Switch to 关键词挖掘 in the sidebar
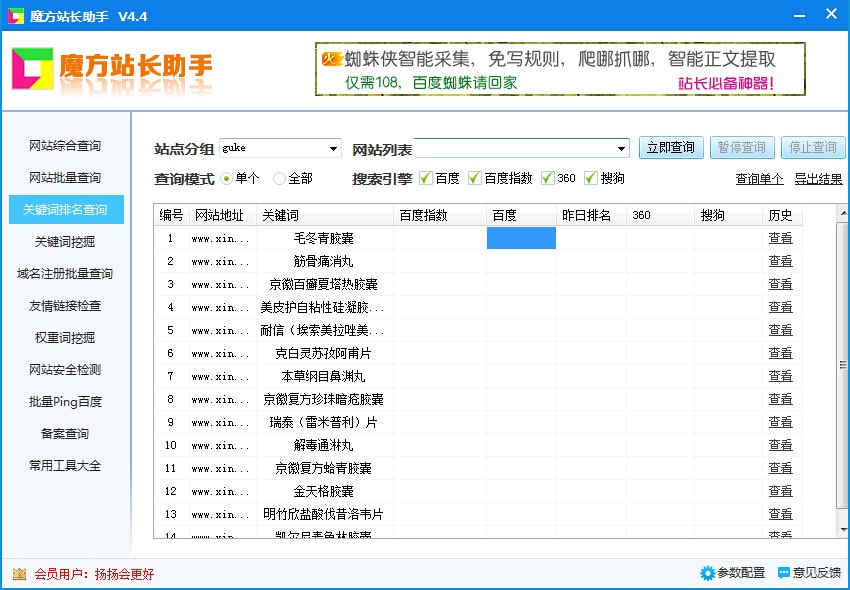 pyautogui.click(x=64, y=241)
